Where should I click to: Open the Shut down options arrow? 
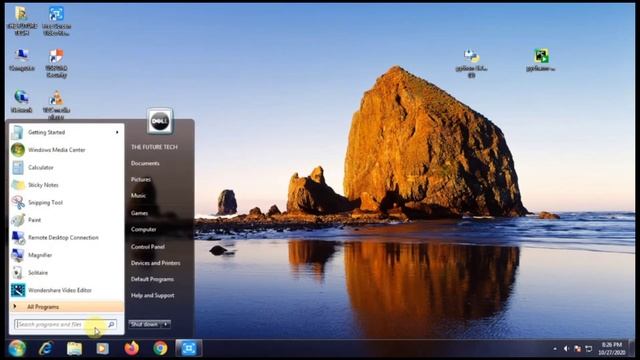tap(166, 324)
